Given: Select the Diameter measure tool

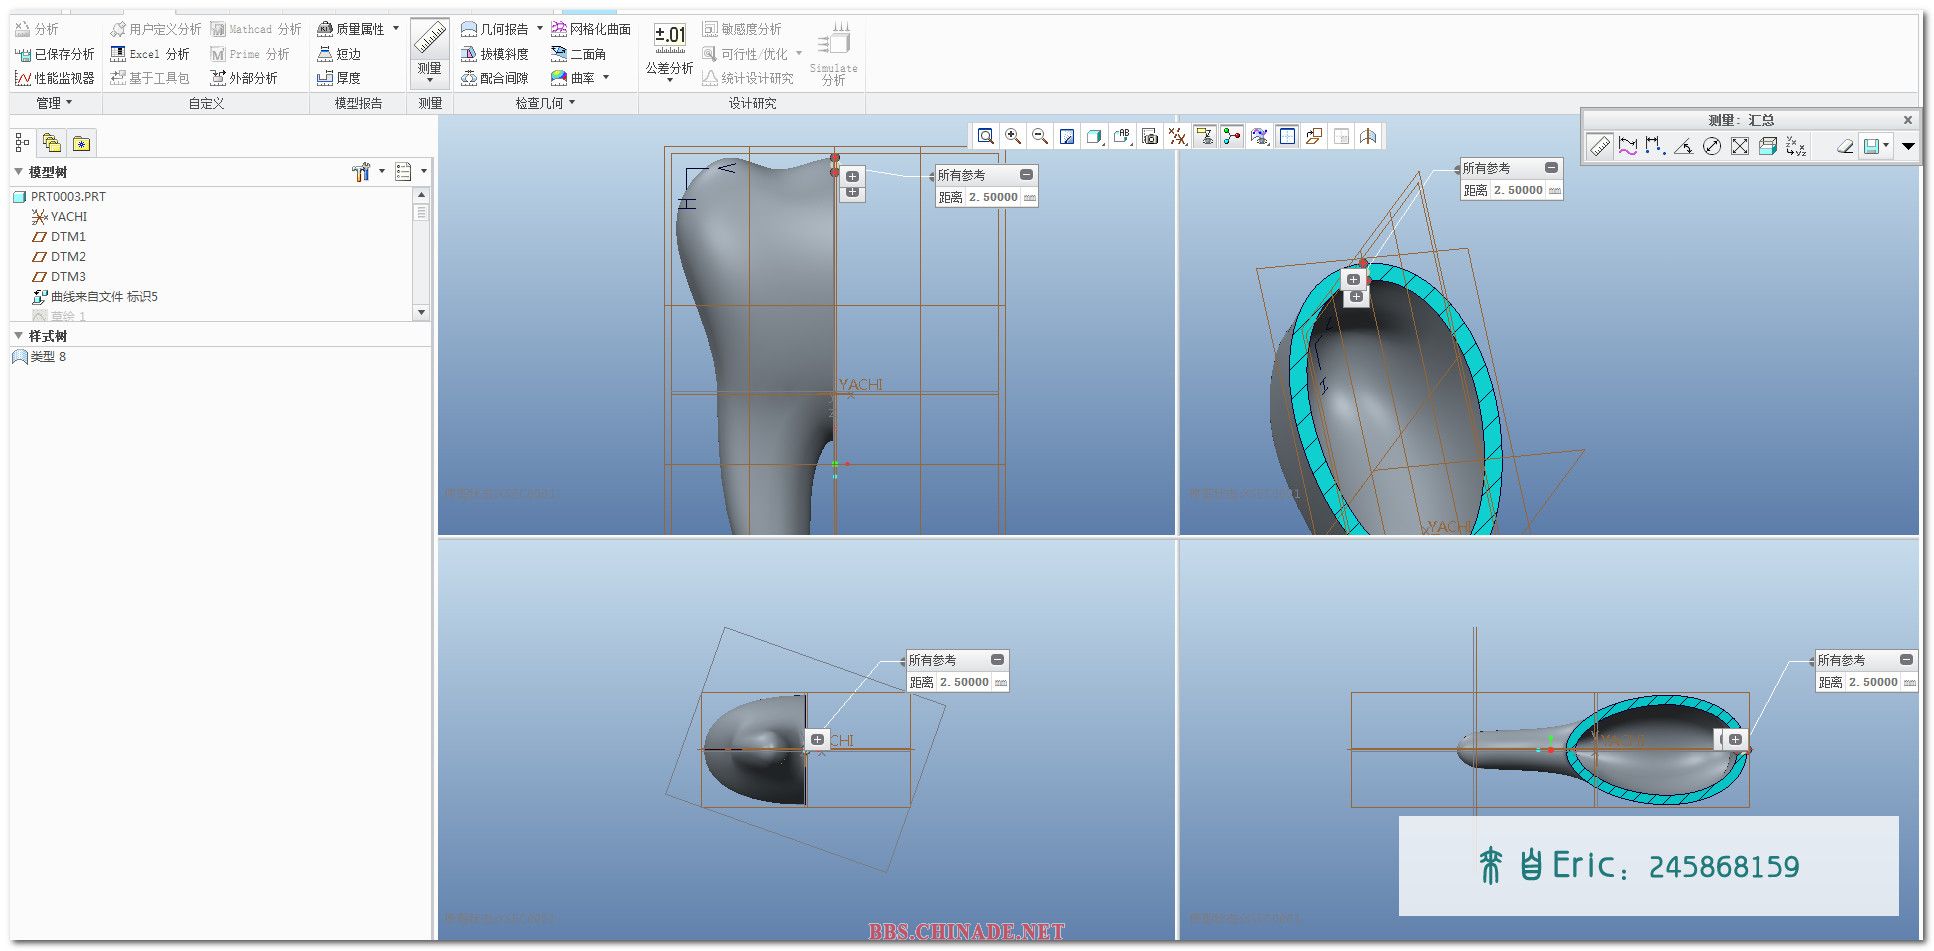Looking at the screenshot, I should tap(1712, 146).
